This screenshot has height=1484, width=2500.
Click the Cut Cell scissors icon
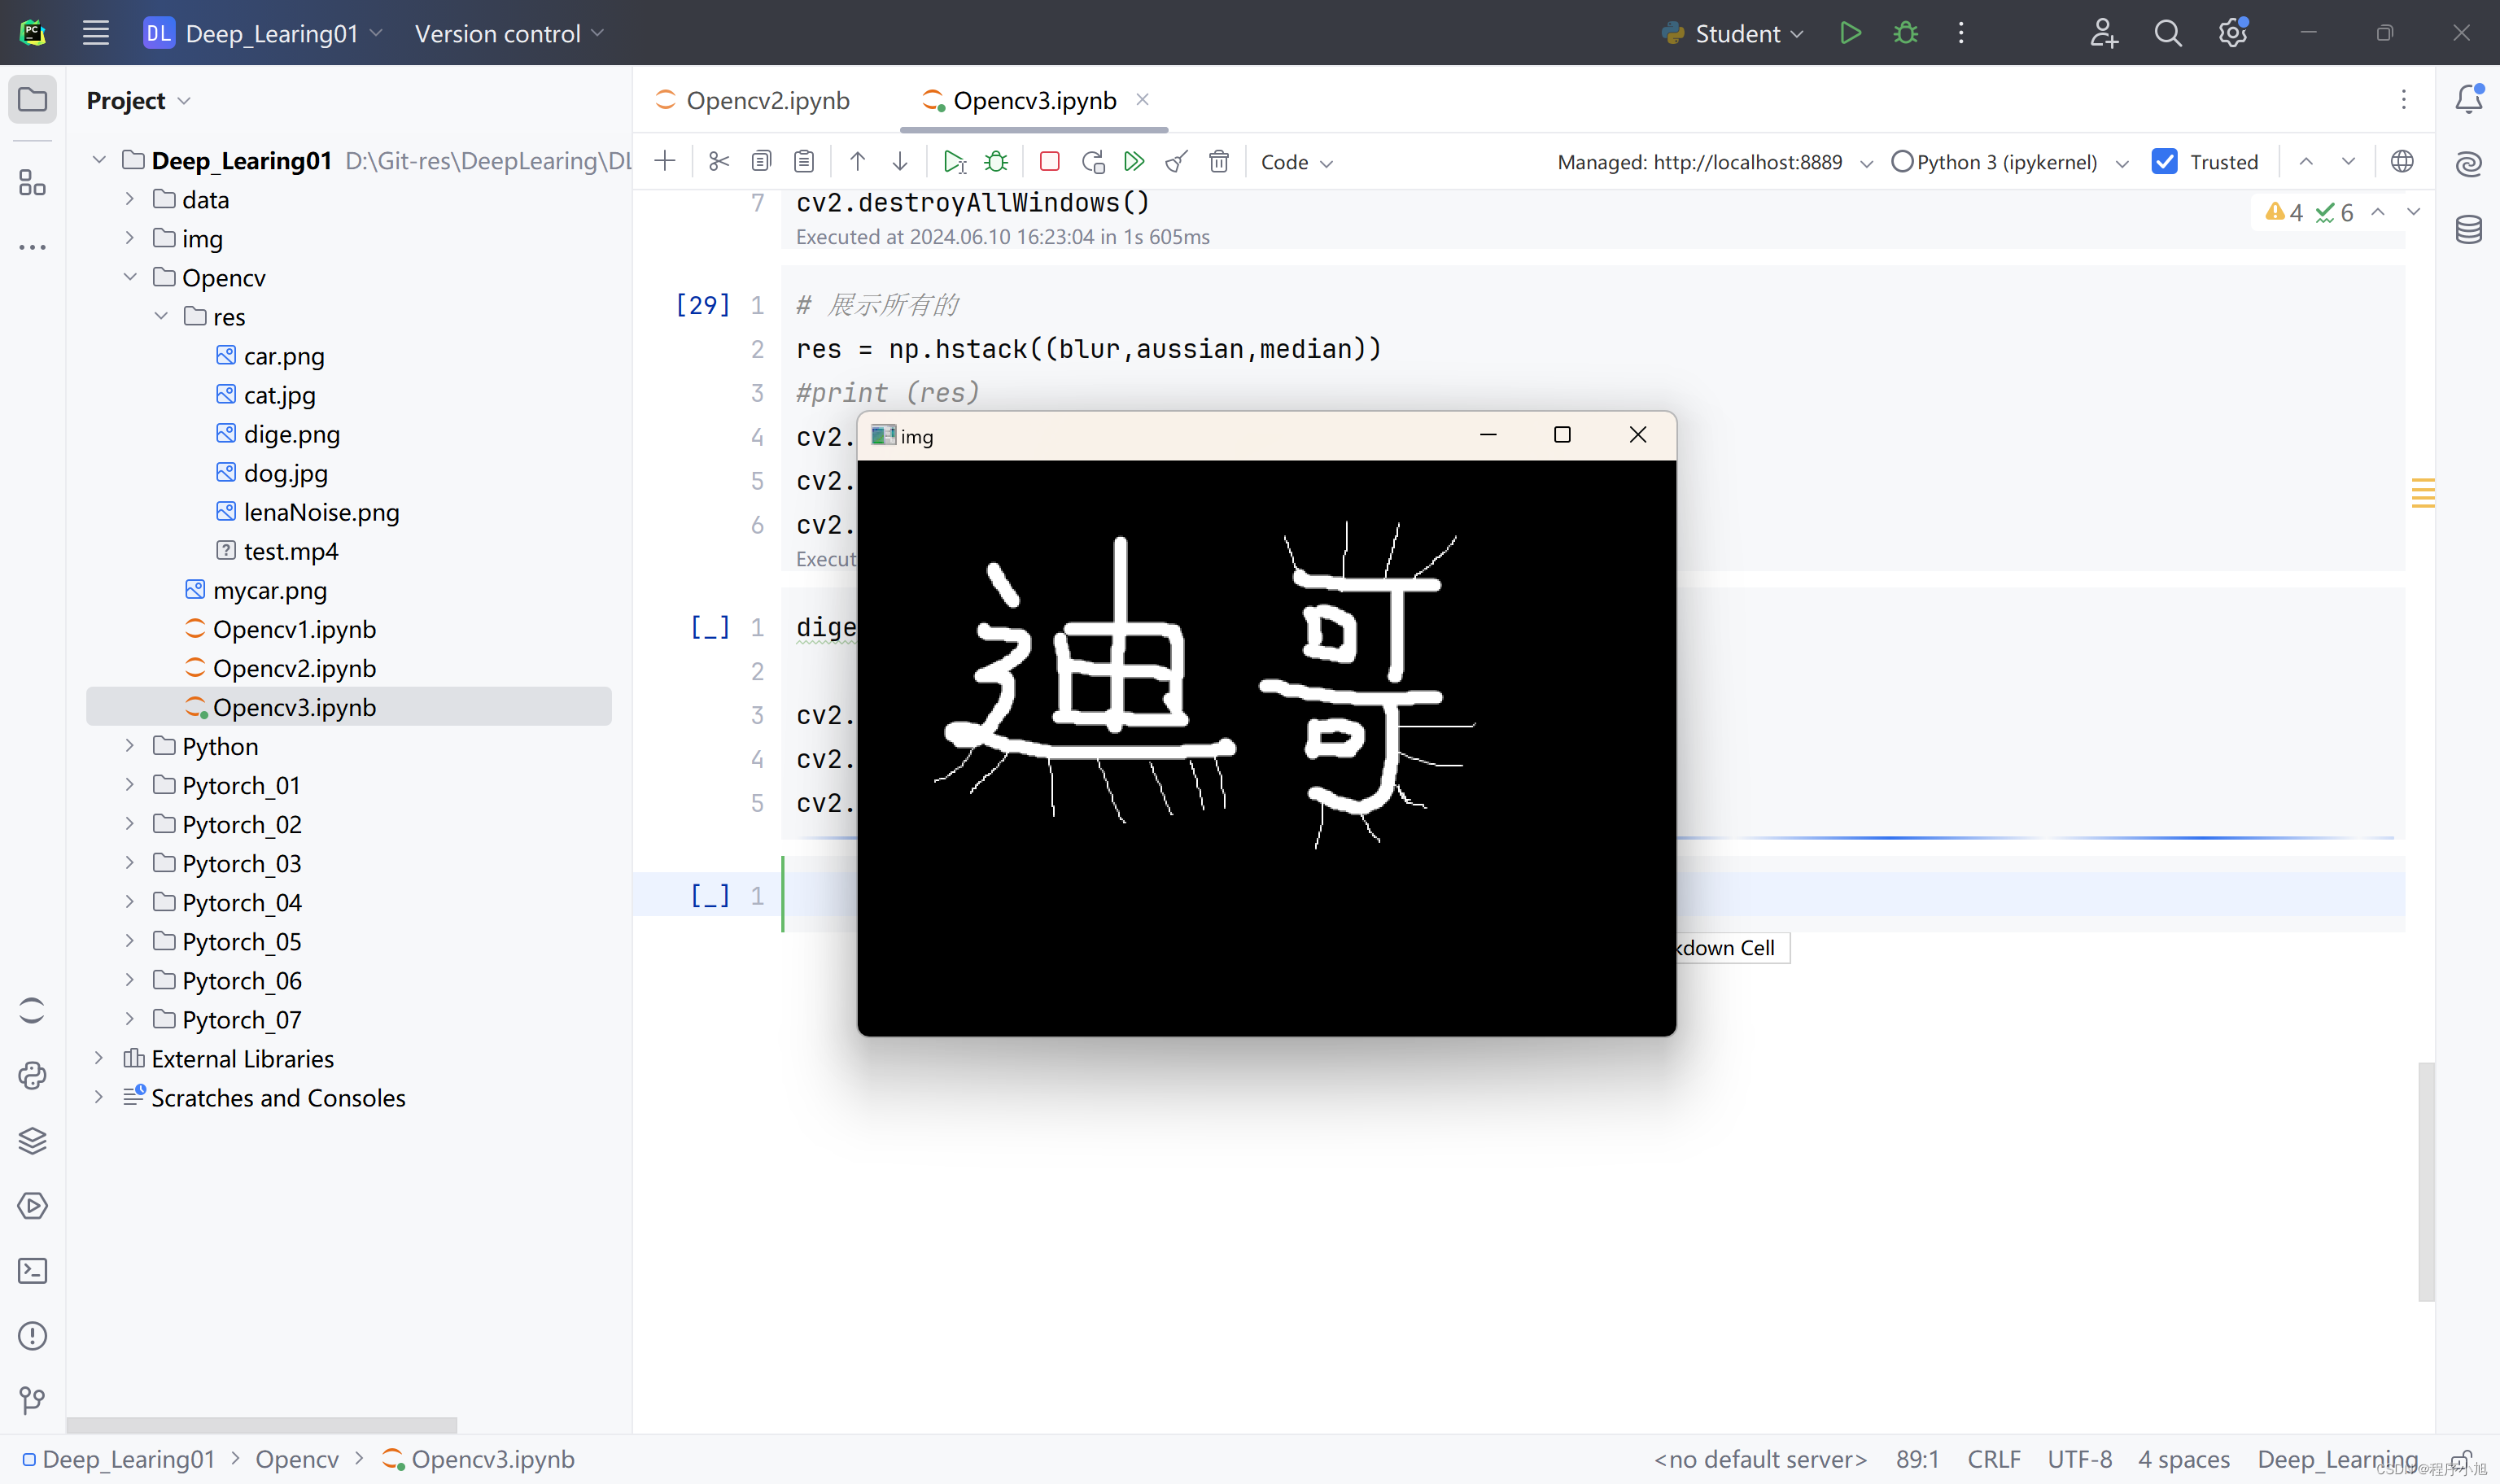(719, 162)
